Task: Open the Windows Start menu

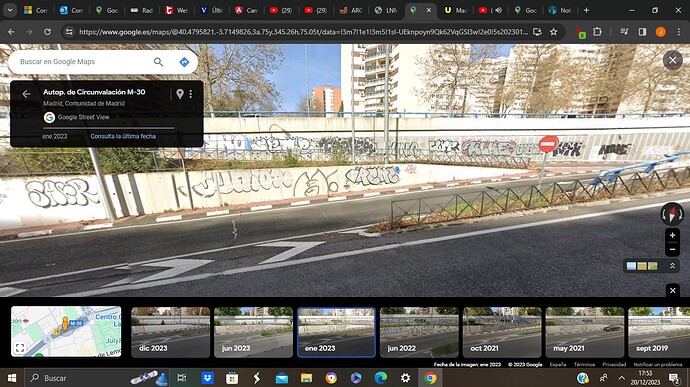Action: [12, 378]
